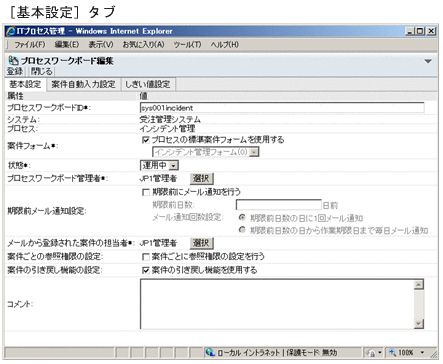This screenshot has width=443, height=364.
Task: Click the protected mode security icon in status bar
Action: [x=371, y=352]
